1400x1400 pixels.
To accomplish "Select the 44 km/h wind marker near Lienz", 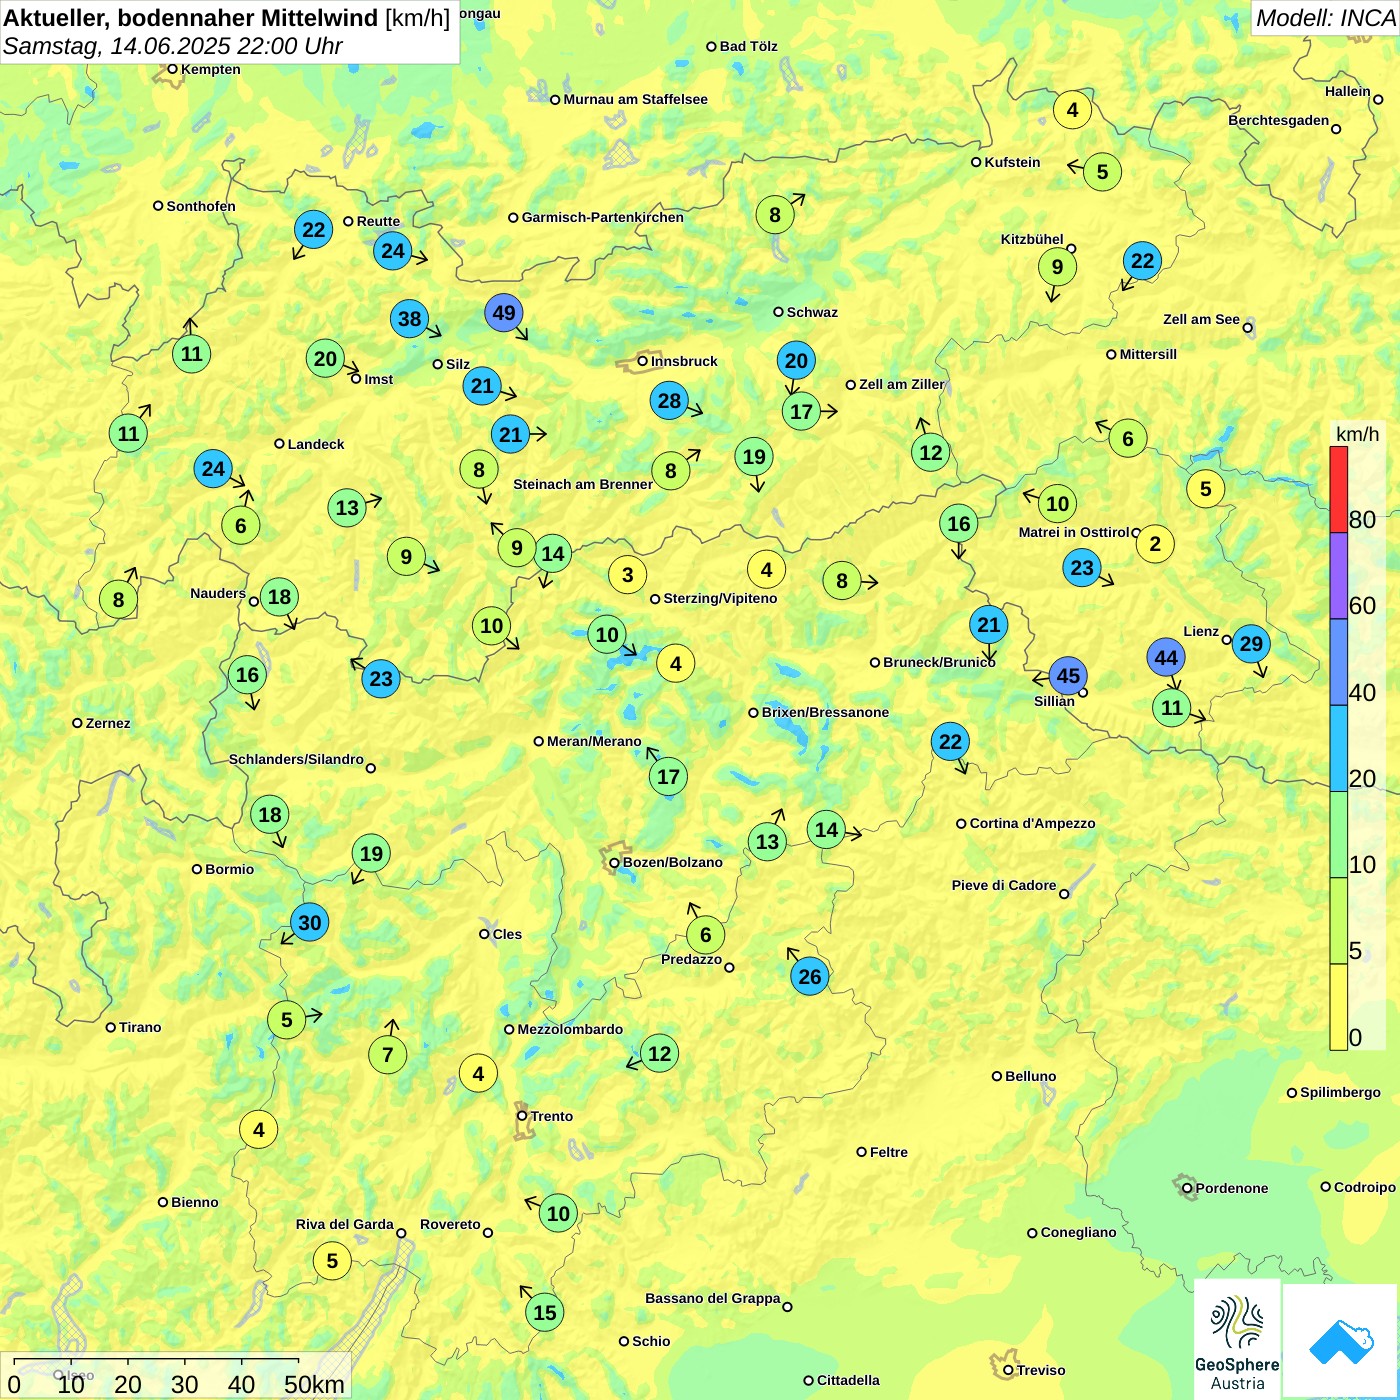I will coord(1166,658).
